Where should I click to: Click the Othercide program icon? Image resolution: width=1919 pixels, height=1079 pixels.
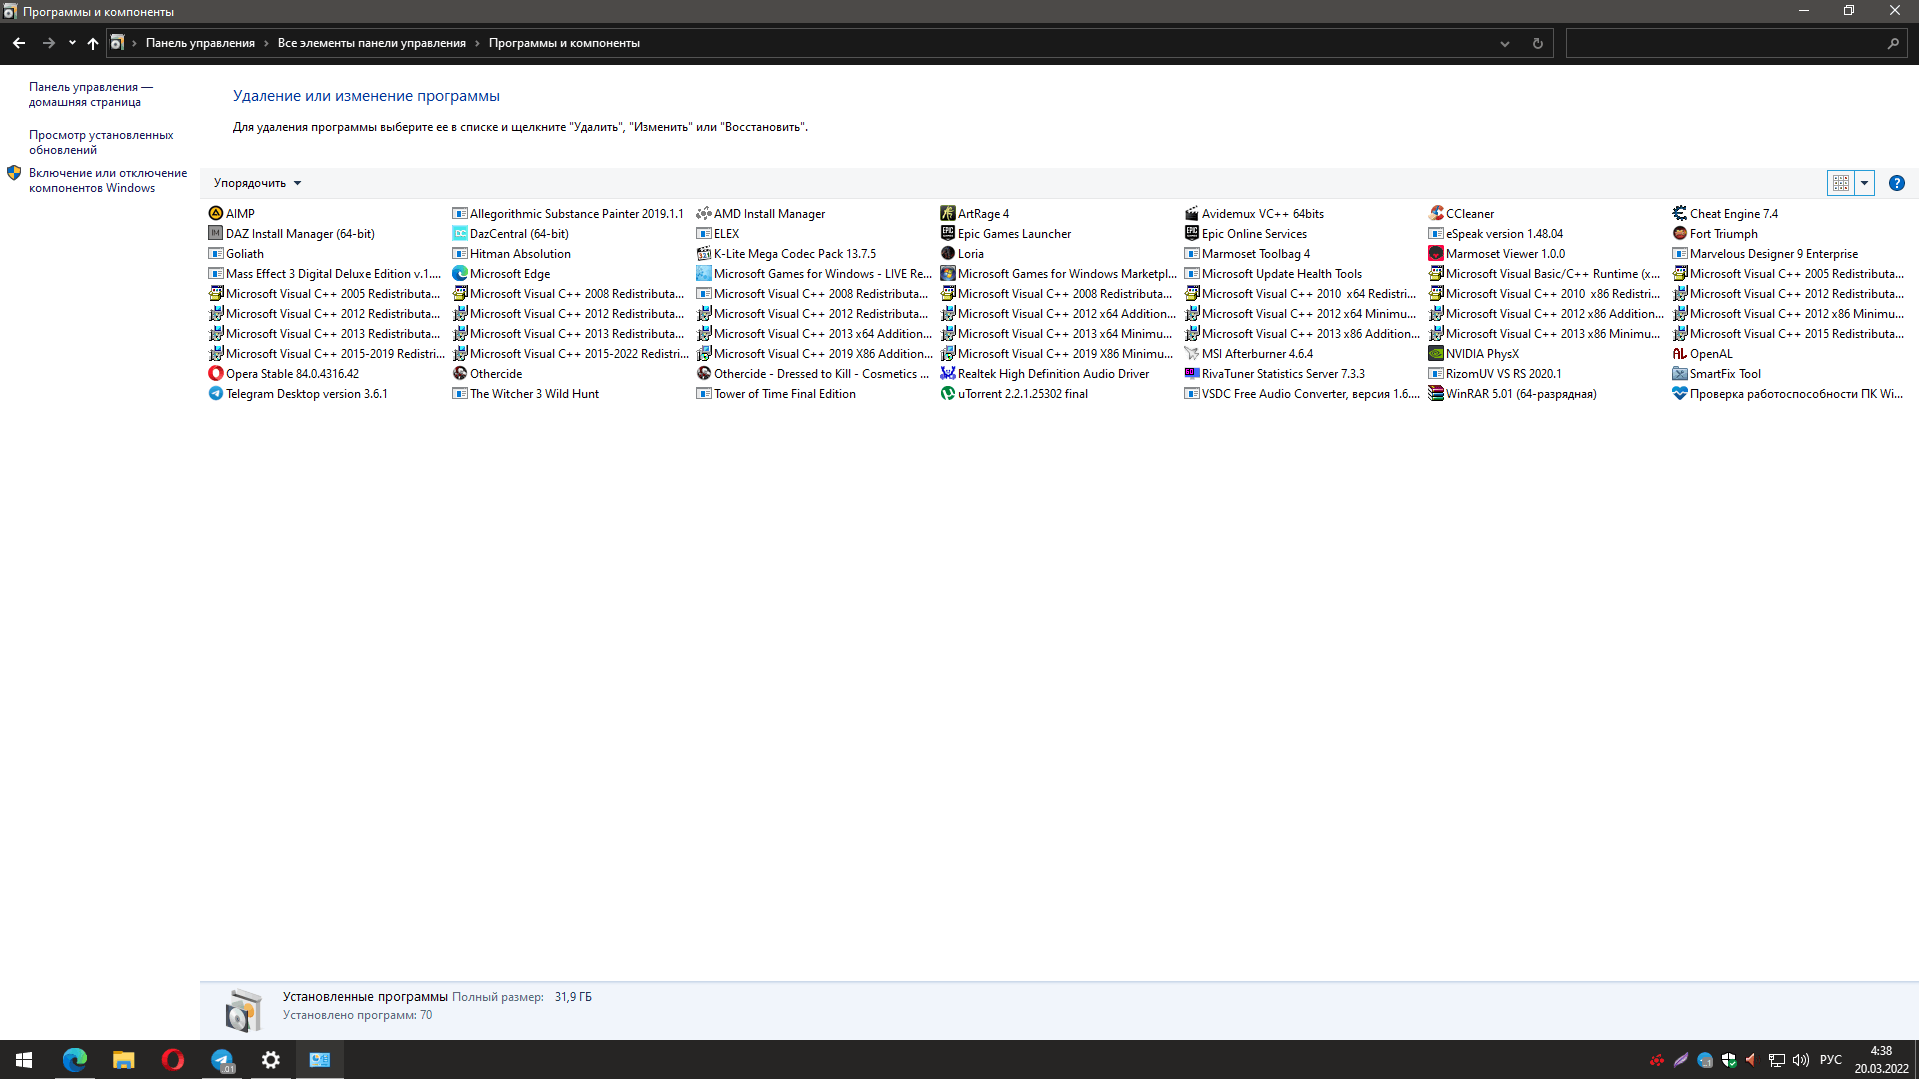459,373
